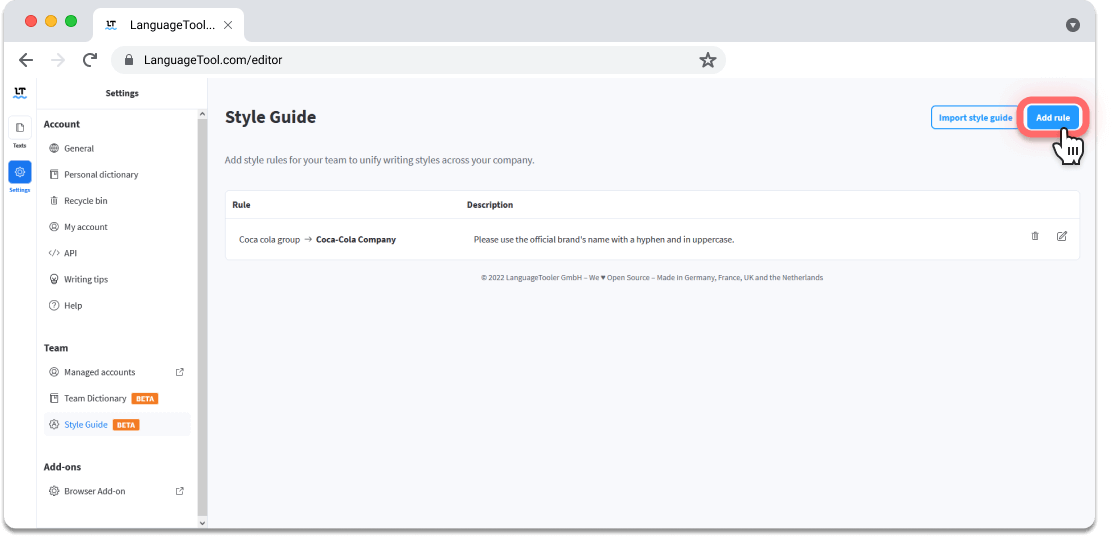The width and height of the screenshot is (1114, 537).
Task: Open Managed accounts external link icon
Action: pos(180,372)
